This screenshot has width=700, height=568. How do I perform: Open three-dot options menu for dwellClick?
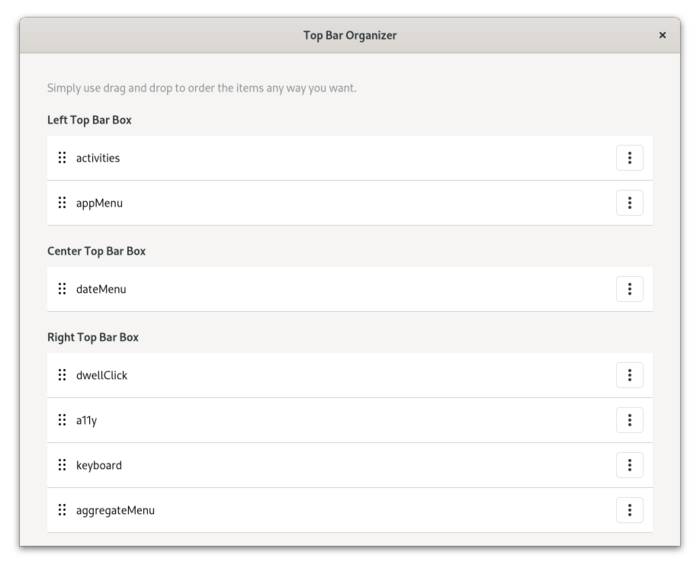pyautogui.click(x=629, y=375)
